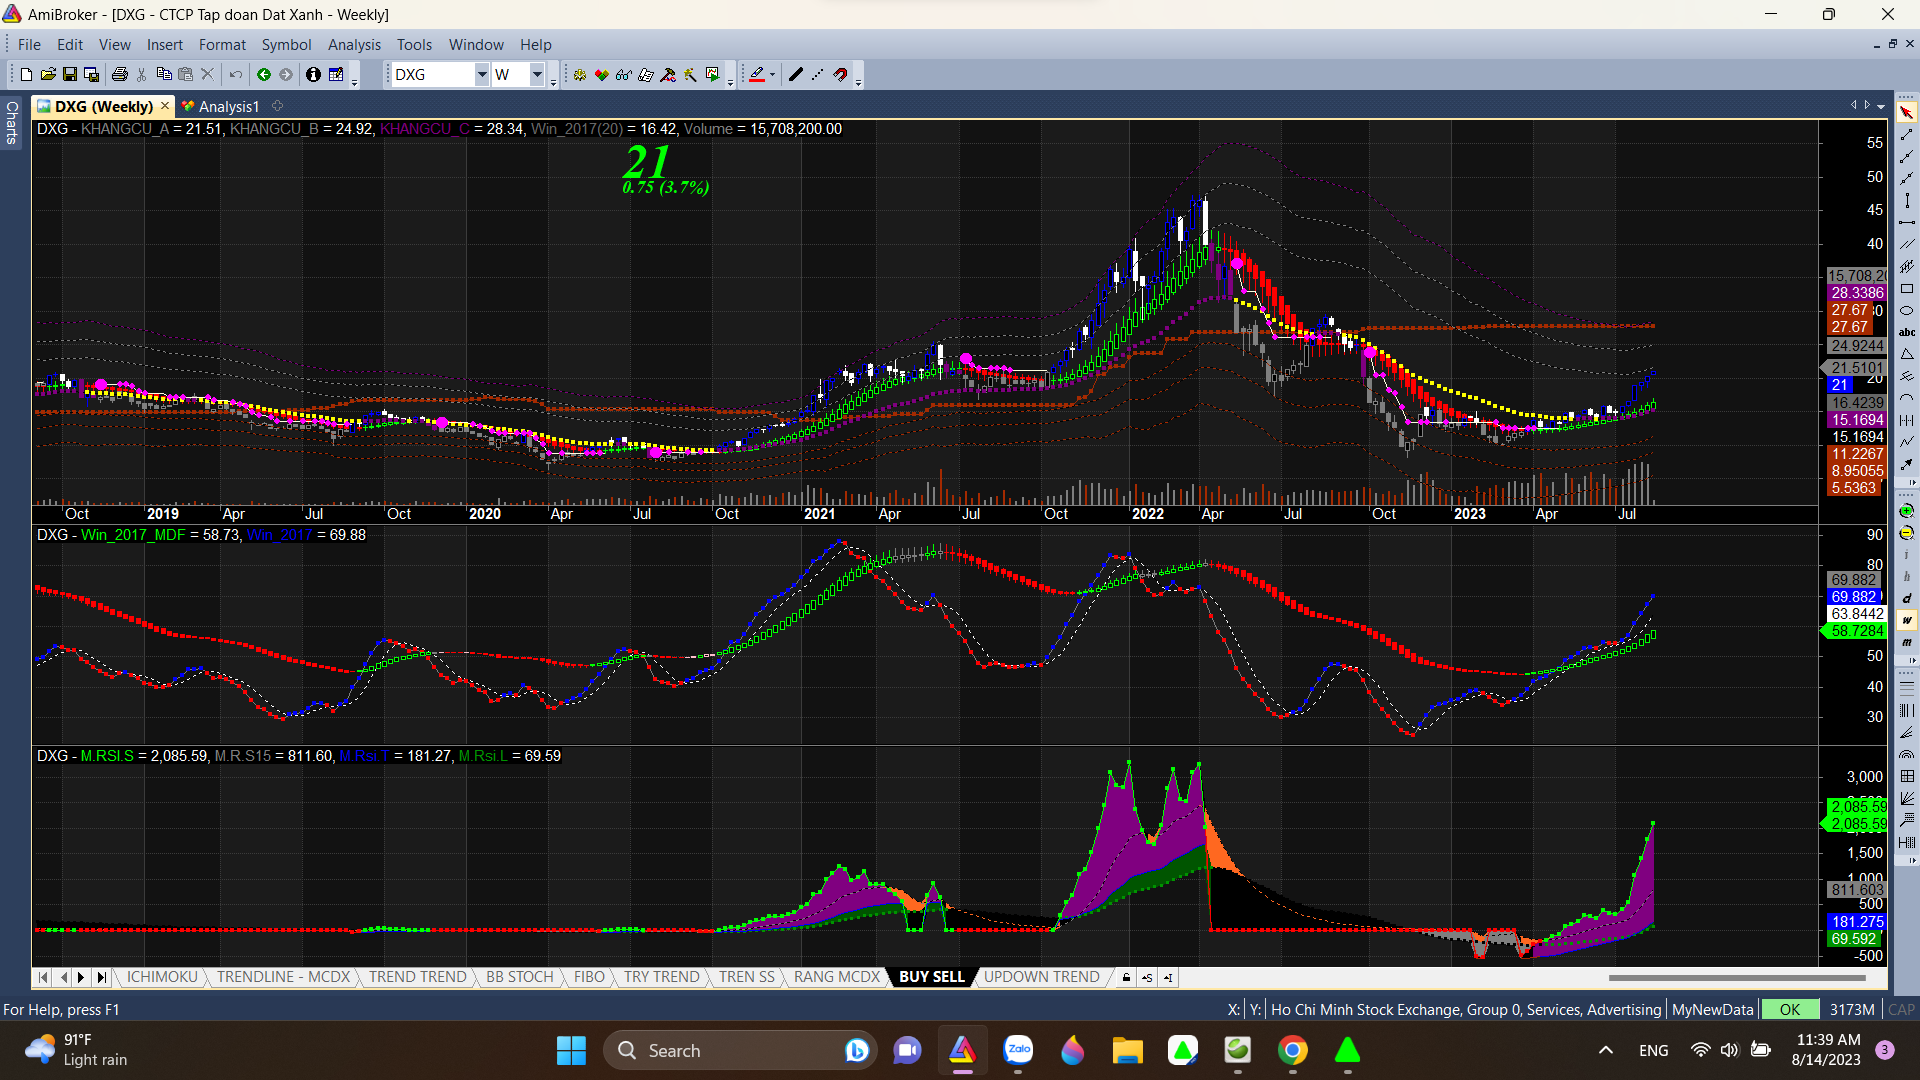Save chart using floppy disk icon
Screen dimensions: 1920x1080
[x=70, y=75]
